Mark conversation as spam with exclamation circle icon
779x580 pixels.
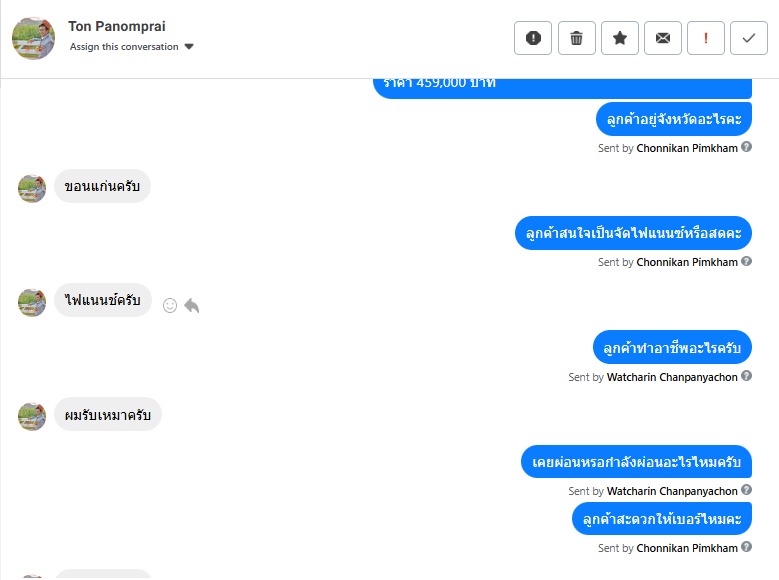(533, 38)
